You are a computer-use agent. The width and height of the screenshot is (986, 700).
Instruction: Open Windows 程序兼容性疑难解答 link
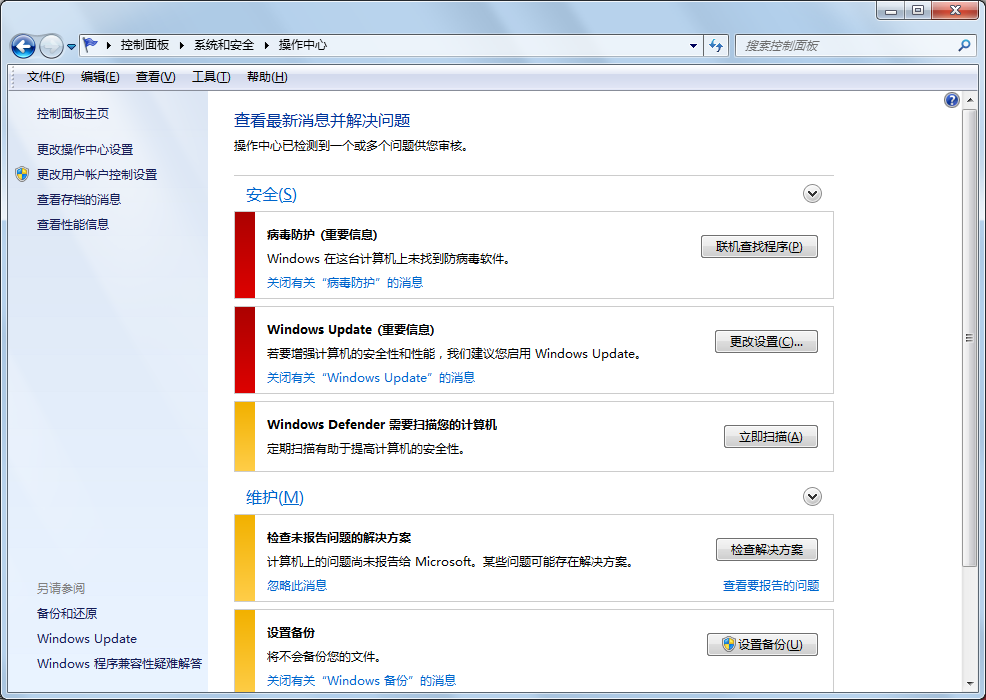119,664
